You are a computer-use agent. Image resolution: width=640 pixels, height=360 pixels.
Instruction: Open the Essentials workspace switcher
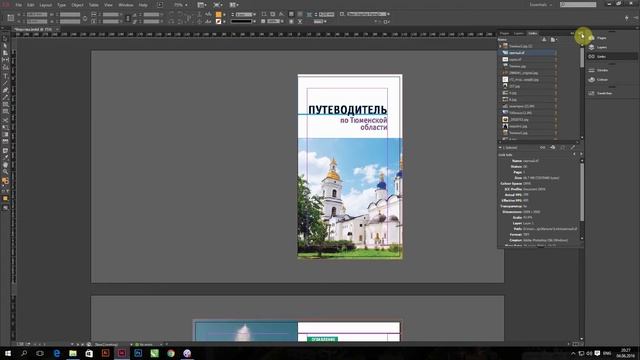[x=541, y=4]
